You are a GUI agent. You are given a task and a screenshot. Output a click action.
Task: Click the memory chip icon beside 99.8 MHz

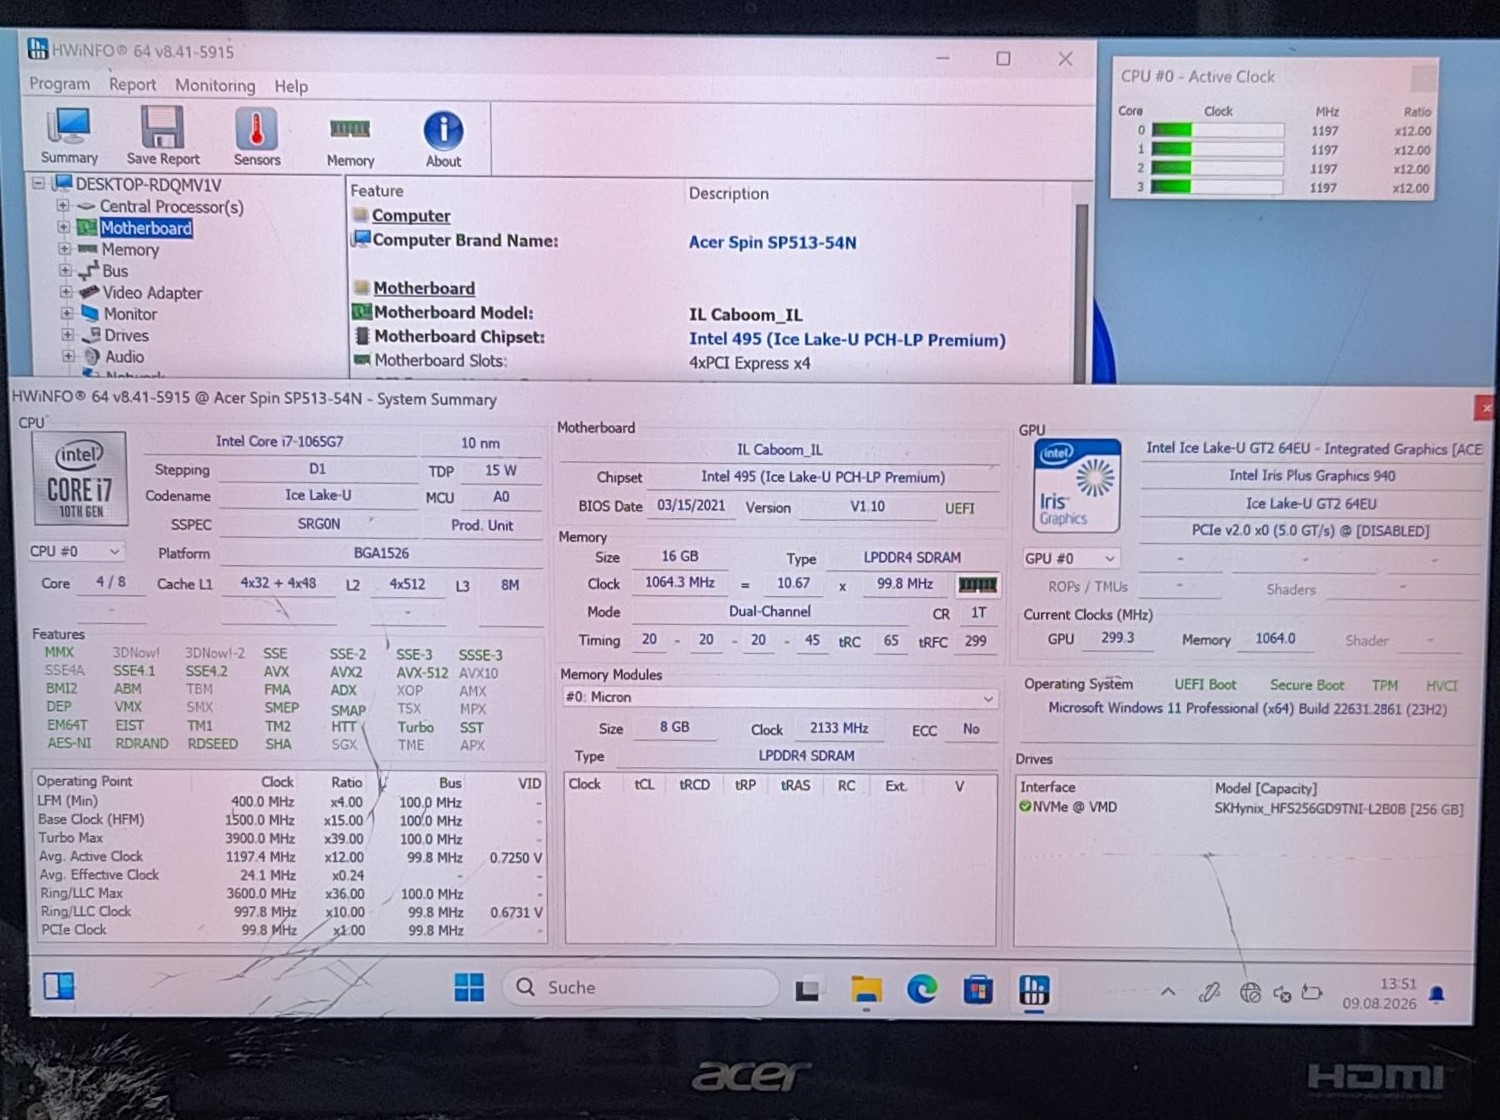[977, 584]
